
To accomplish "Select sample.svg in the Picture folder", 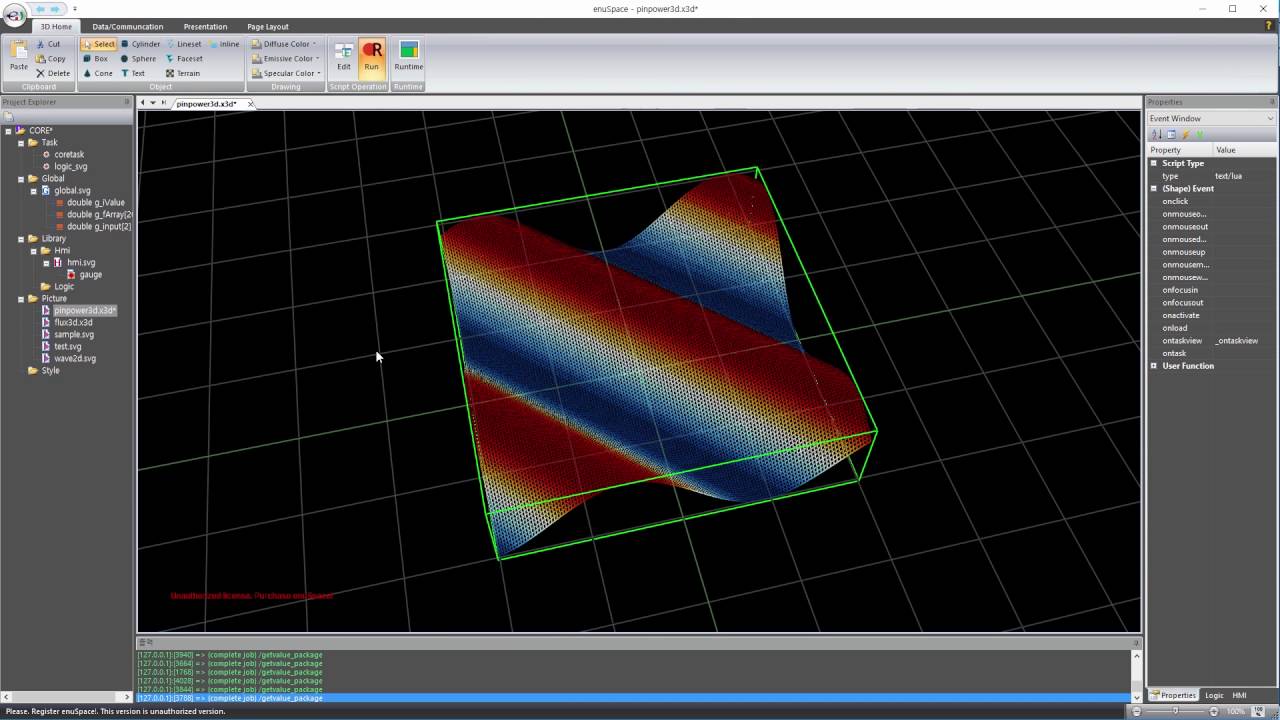I will [74, 335].
